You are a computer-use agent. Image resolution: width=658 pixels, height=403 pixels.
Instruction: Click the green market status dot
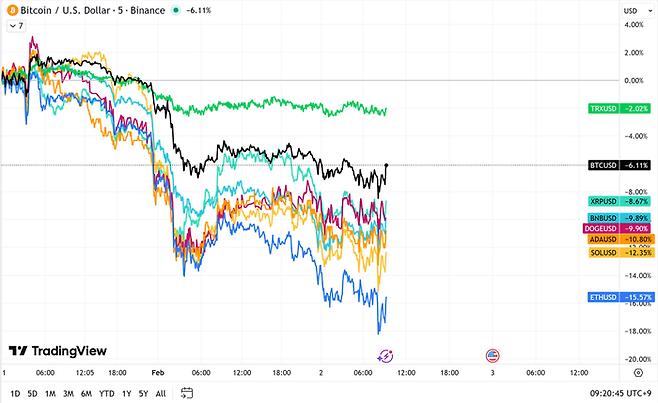177,10
